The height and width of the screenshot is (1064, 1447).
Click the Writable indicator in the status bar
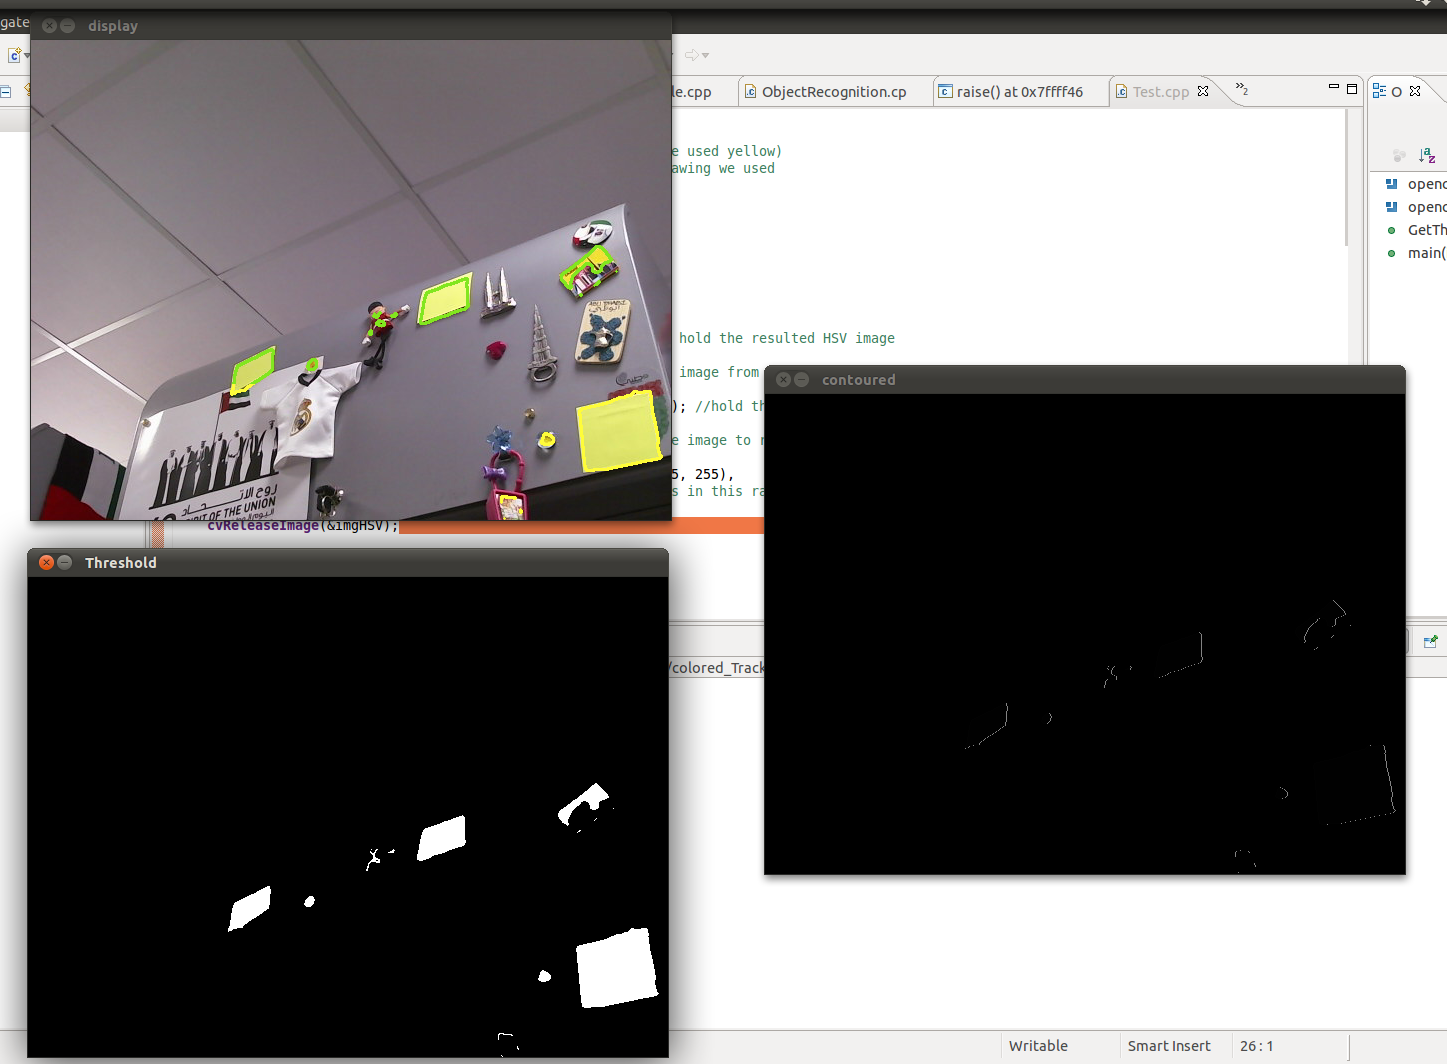pos(1038,1045)
